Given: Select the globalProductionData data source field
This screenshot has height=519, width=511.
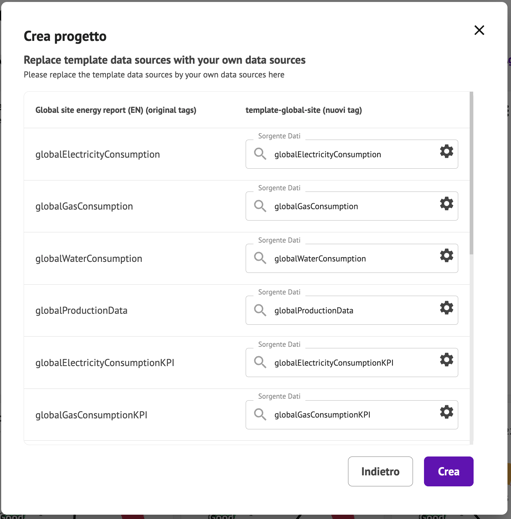Looking at the screenshot, I should [x=352, y=310].
